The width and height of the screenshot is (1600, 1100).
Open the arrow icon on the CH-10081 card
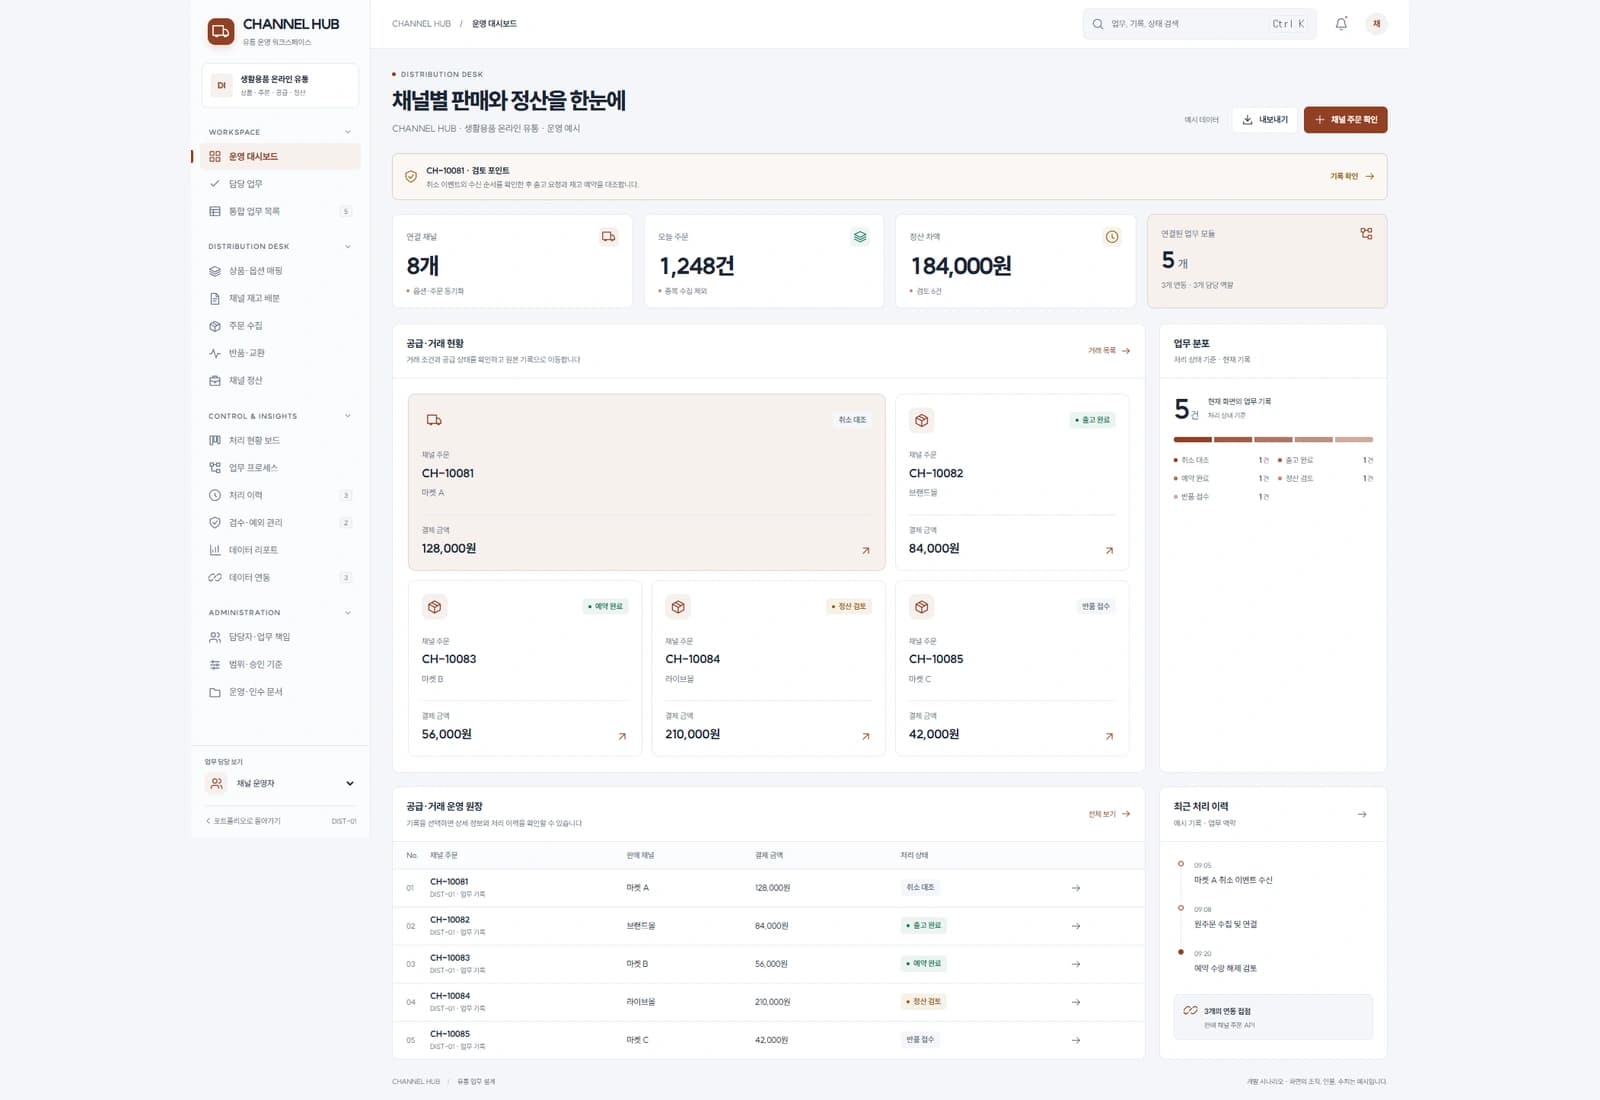point(866,550)
